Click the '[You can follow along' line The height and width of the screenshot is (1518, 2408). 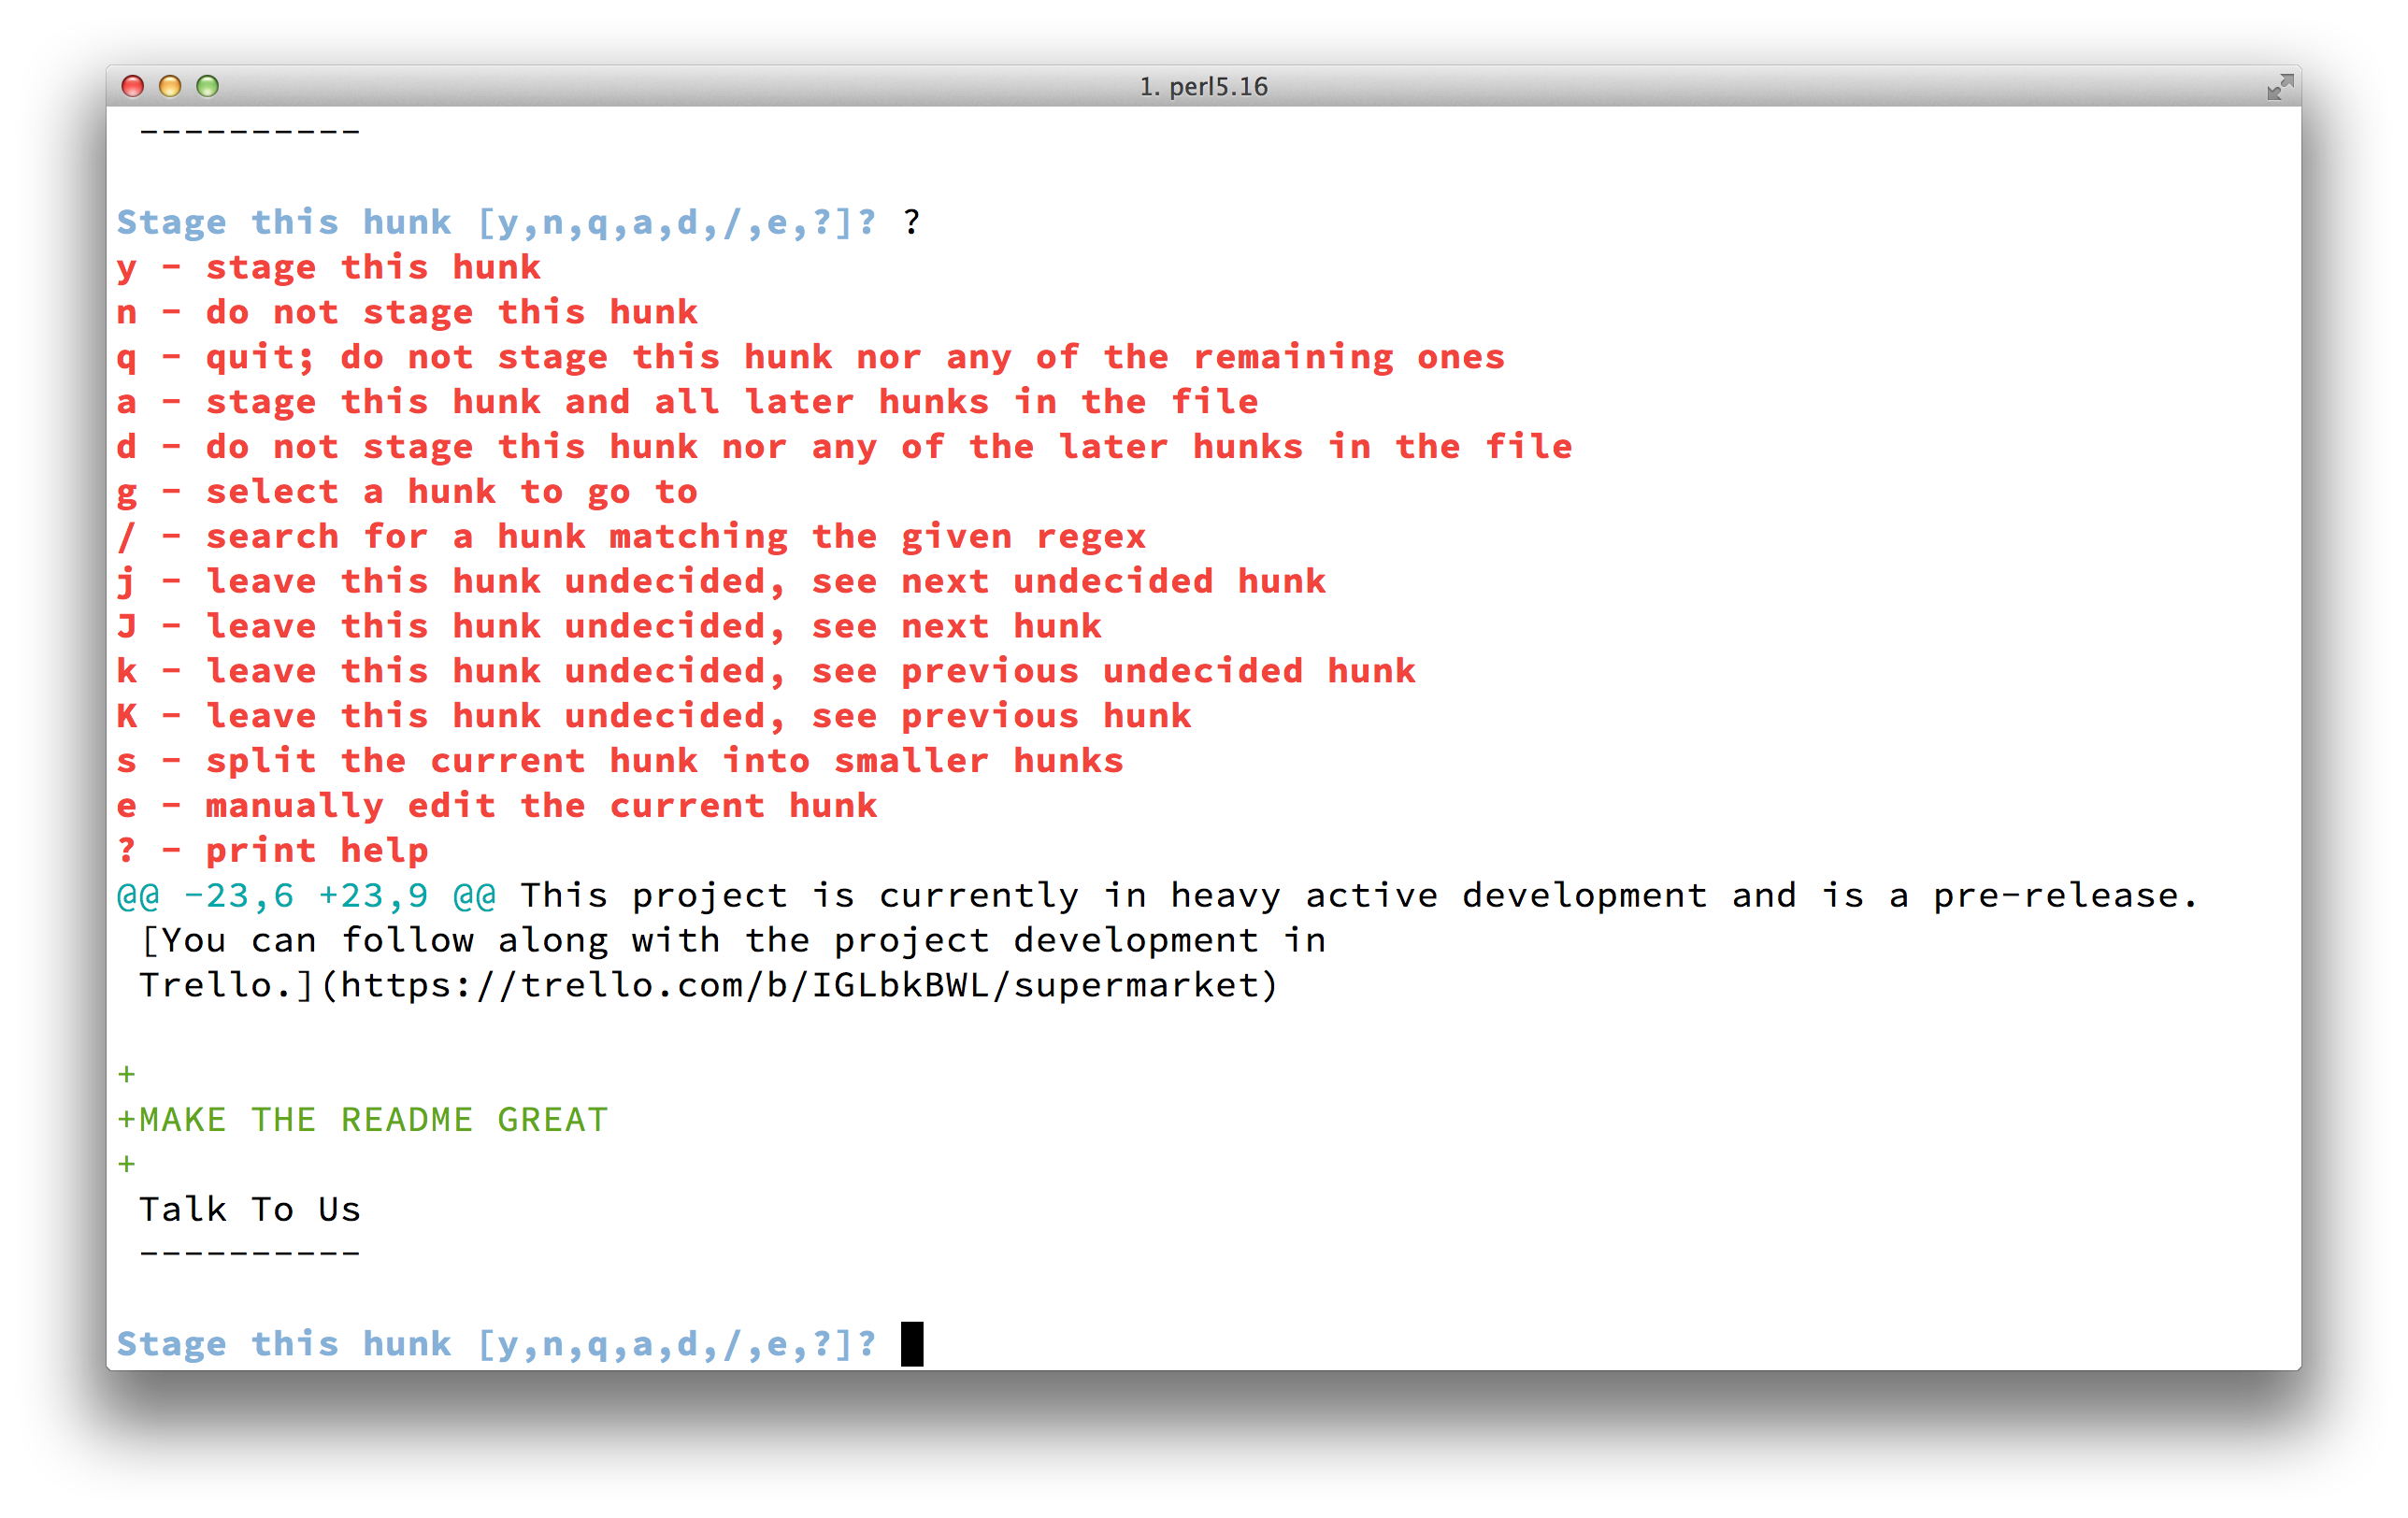pyautogui.click(x=732, y=940)
